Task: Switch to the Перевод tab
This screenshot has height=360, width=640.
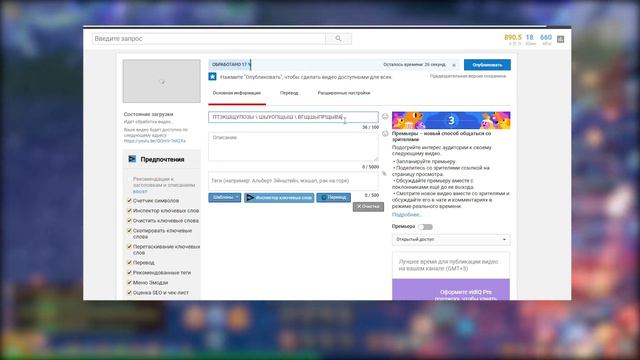Action: (289, 93)
